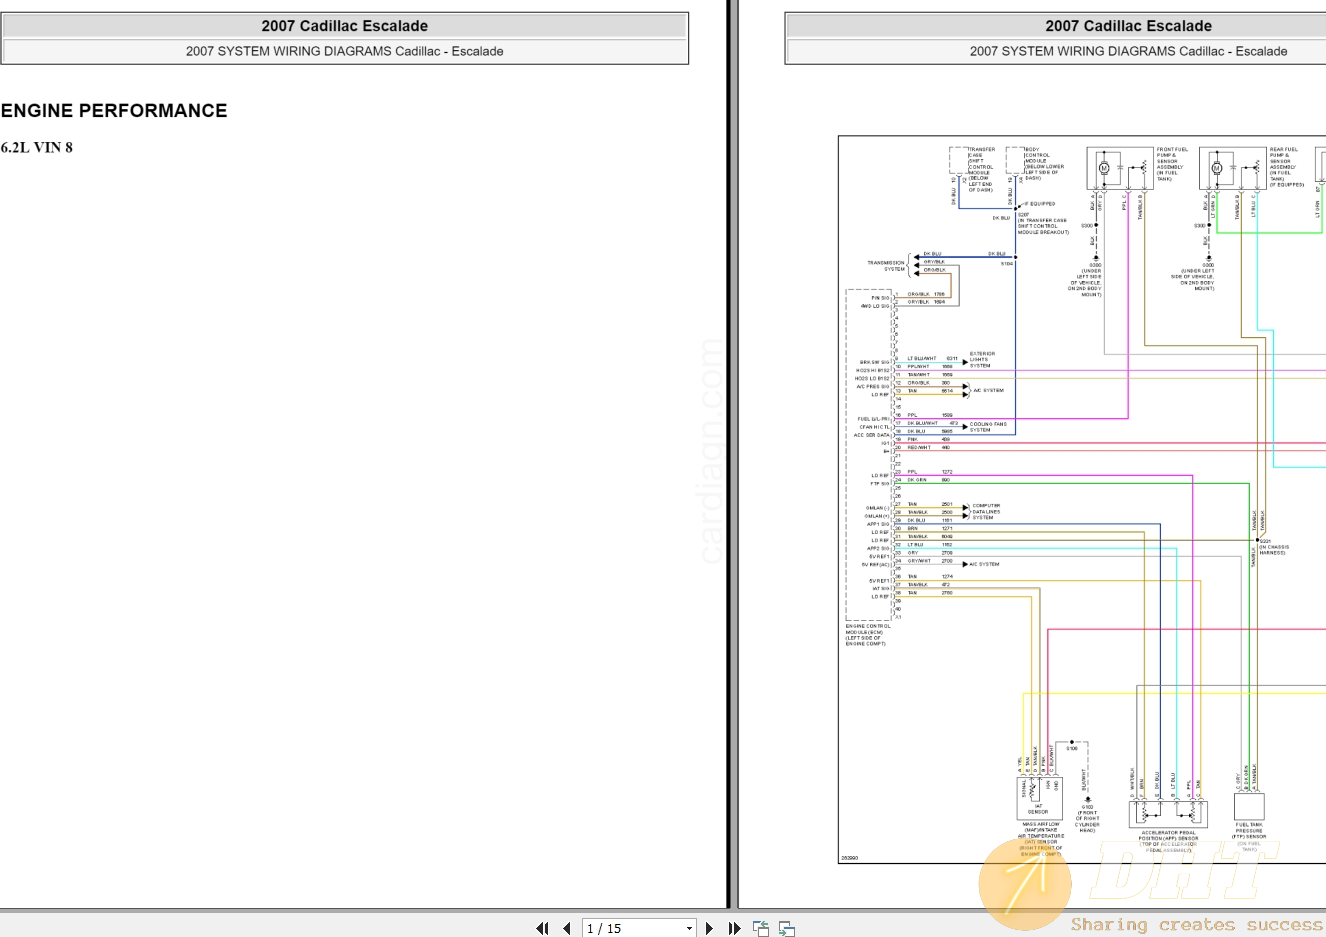Viewport: 1326px width, 937px height.
Task: Click left page 'SYSTEM WIRING DIAGRAMS' subtitle
Action: click(344, 51)
